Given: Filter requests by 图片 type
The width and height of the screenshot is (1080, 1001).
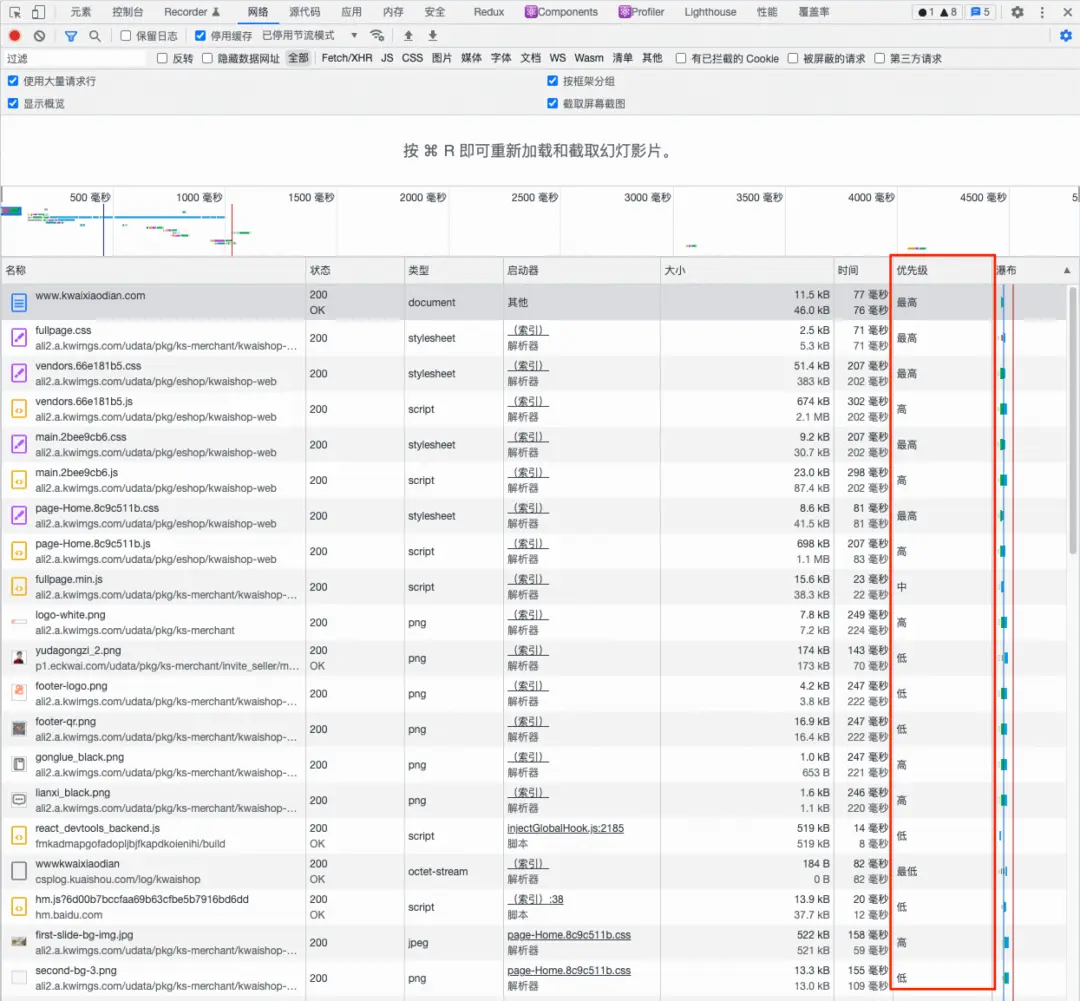Looking at the screenshot, I should (442, 59).
